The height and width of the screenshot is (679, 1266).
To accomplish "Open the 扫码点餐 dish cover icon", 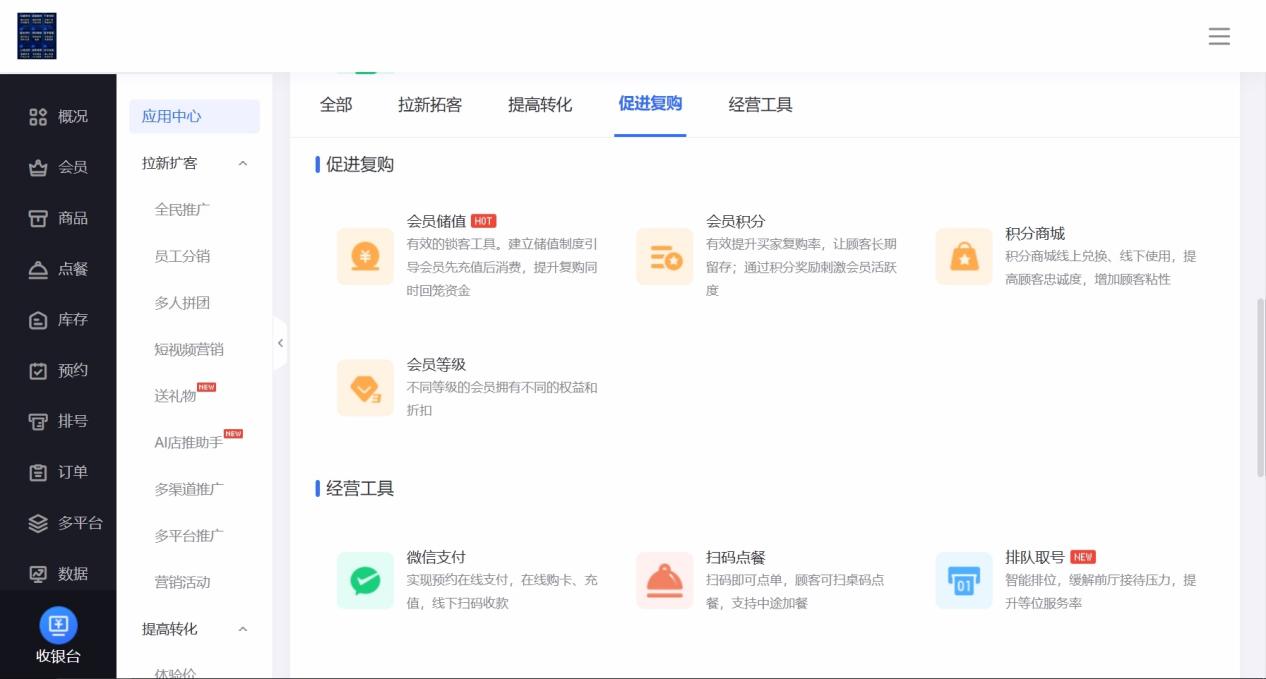I will tap(664, 580).
